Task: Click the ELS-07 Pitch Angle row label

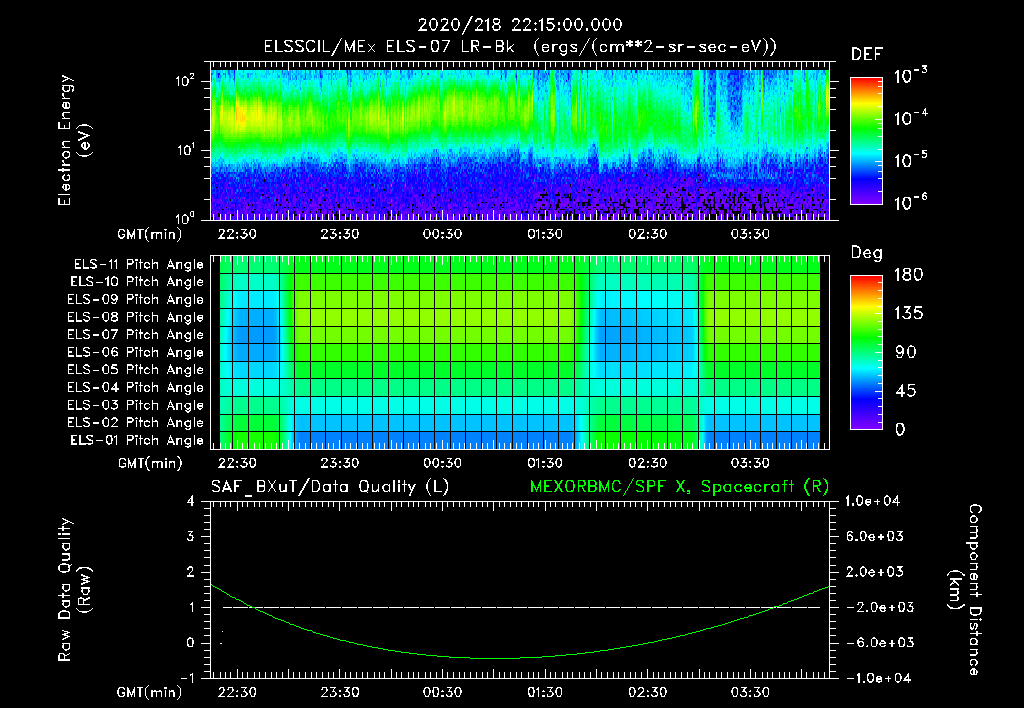Action: (136, 334)
